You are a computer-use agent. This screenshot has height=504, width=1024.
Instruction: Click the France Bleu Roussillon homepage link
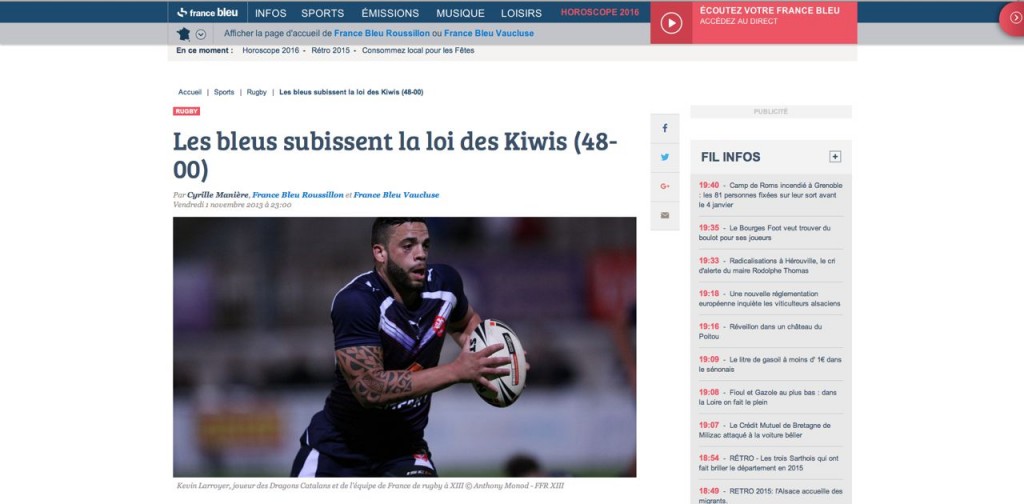click(382, 33)
